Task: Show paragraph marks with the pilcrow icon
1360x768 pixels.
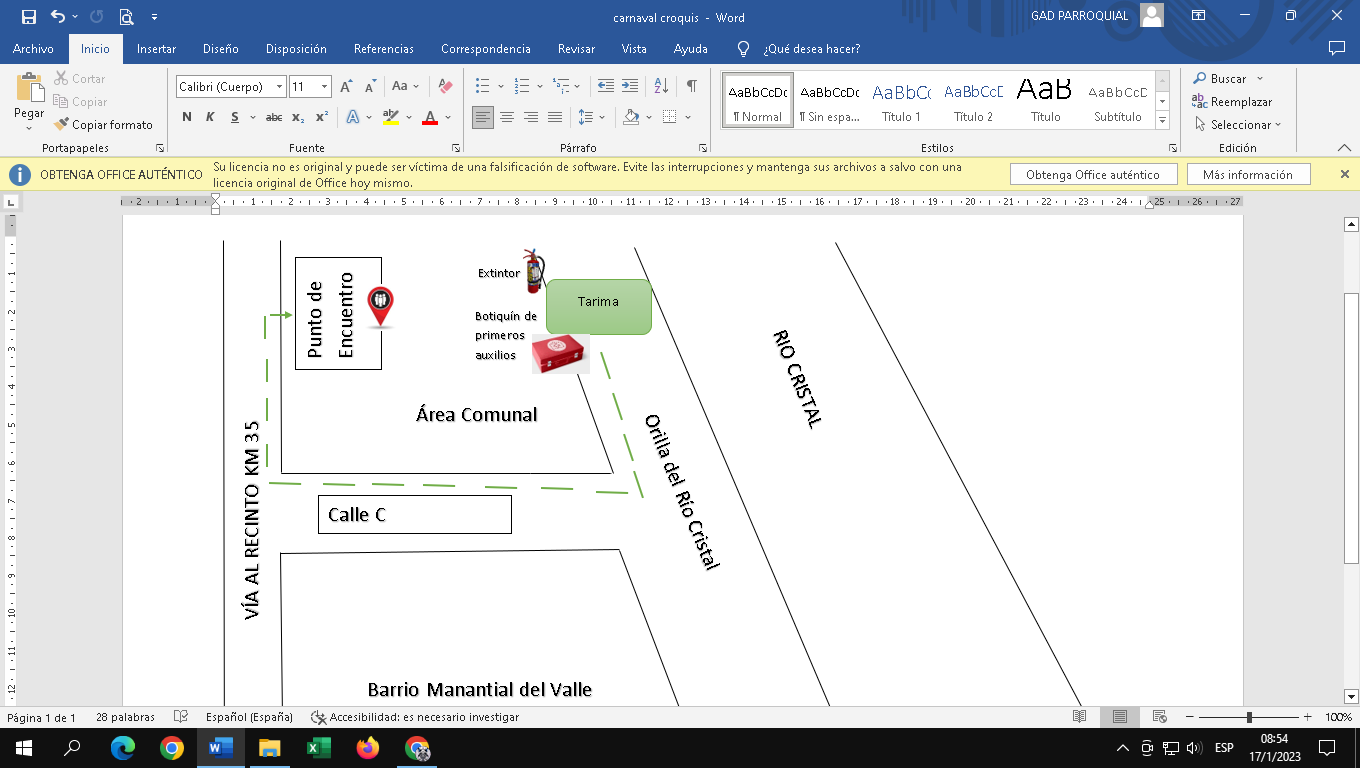Action: click(691, 87)
